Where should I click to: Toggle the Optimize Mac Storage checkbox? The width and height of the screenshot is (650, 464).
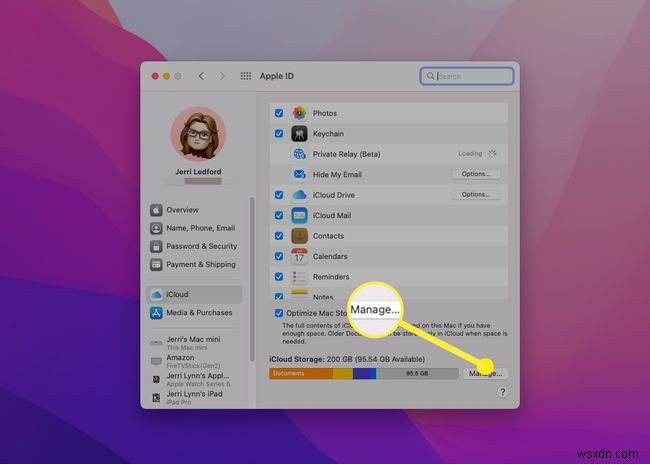click(279, 313)
